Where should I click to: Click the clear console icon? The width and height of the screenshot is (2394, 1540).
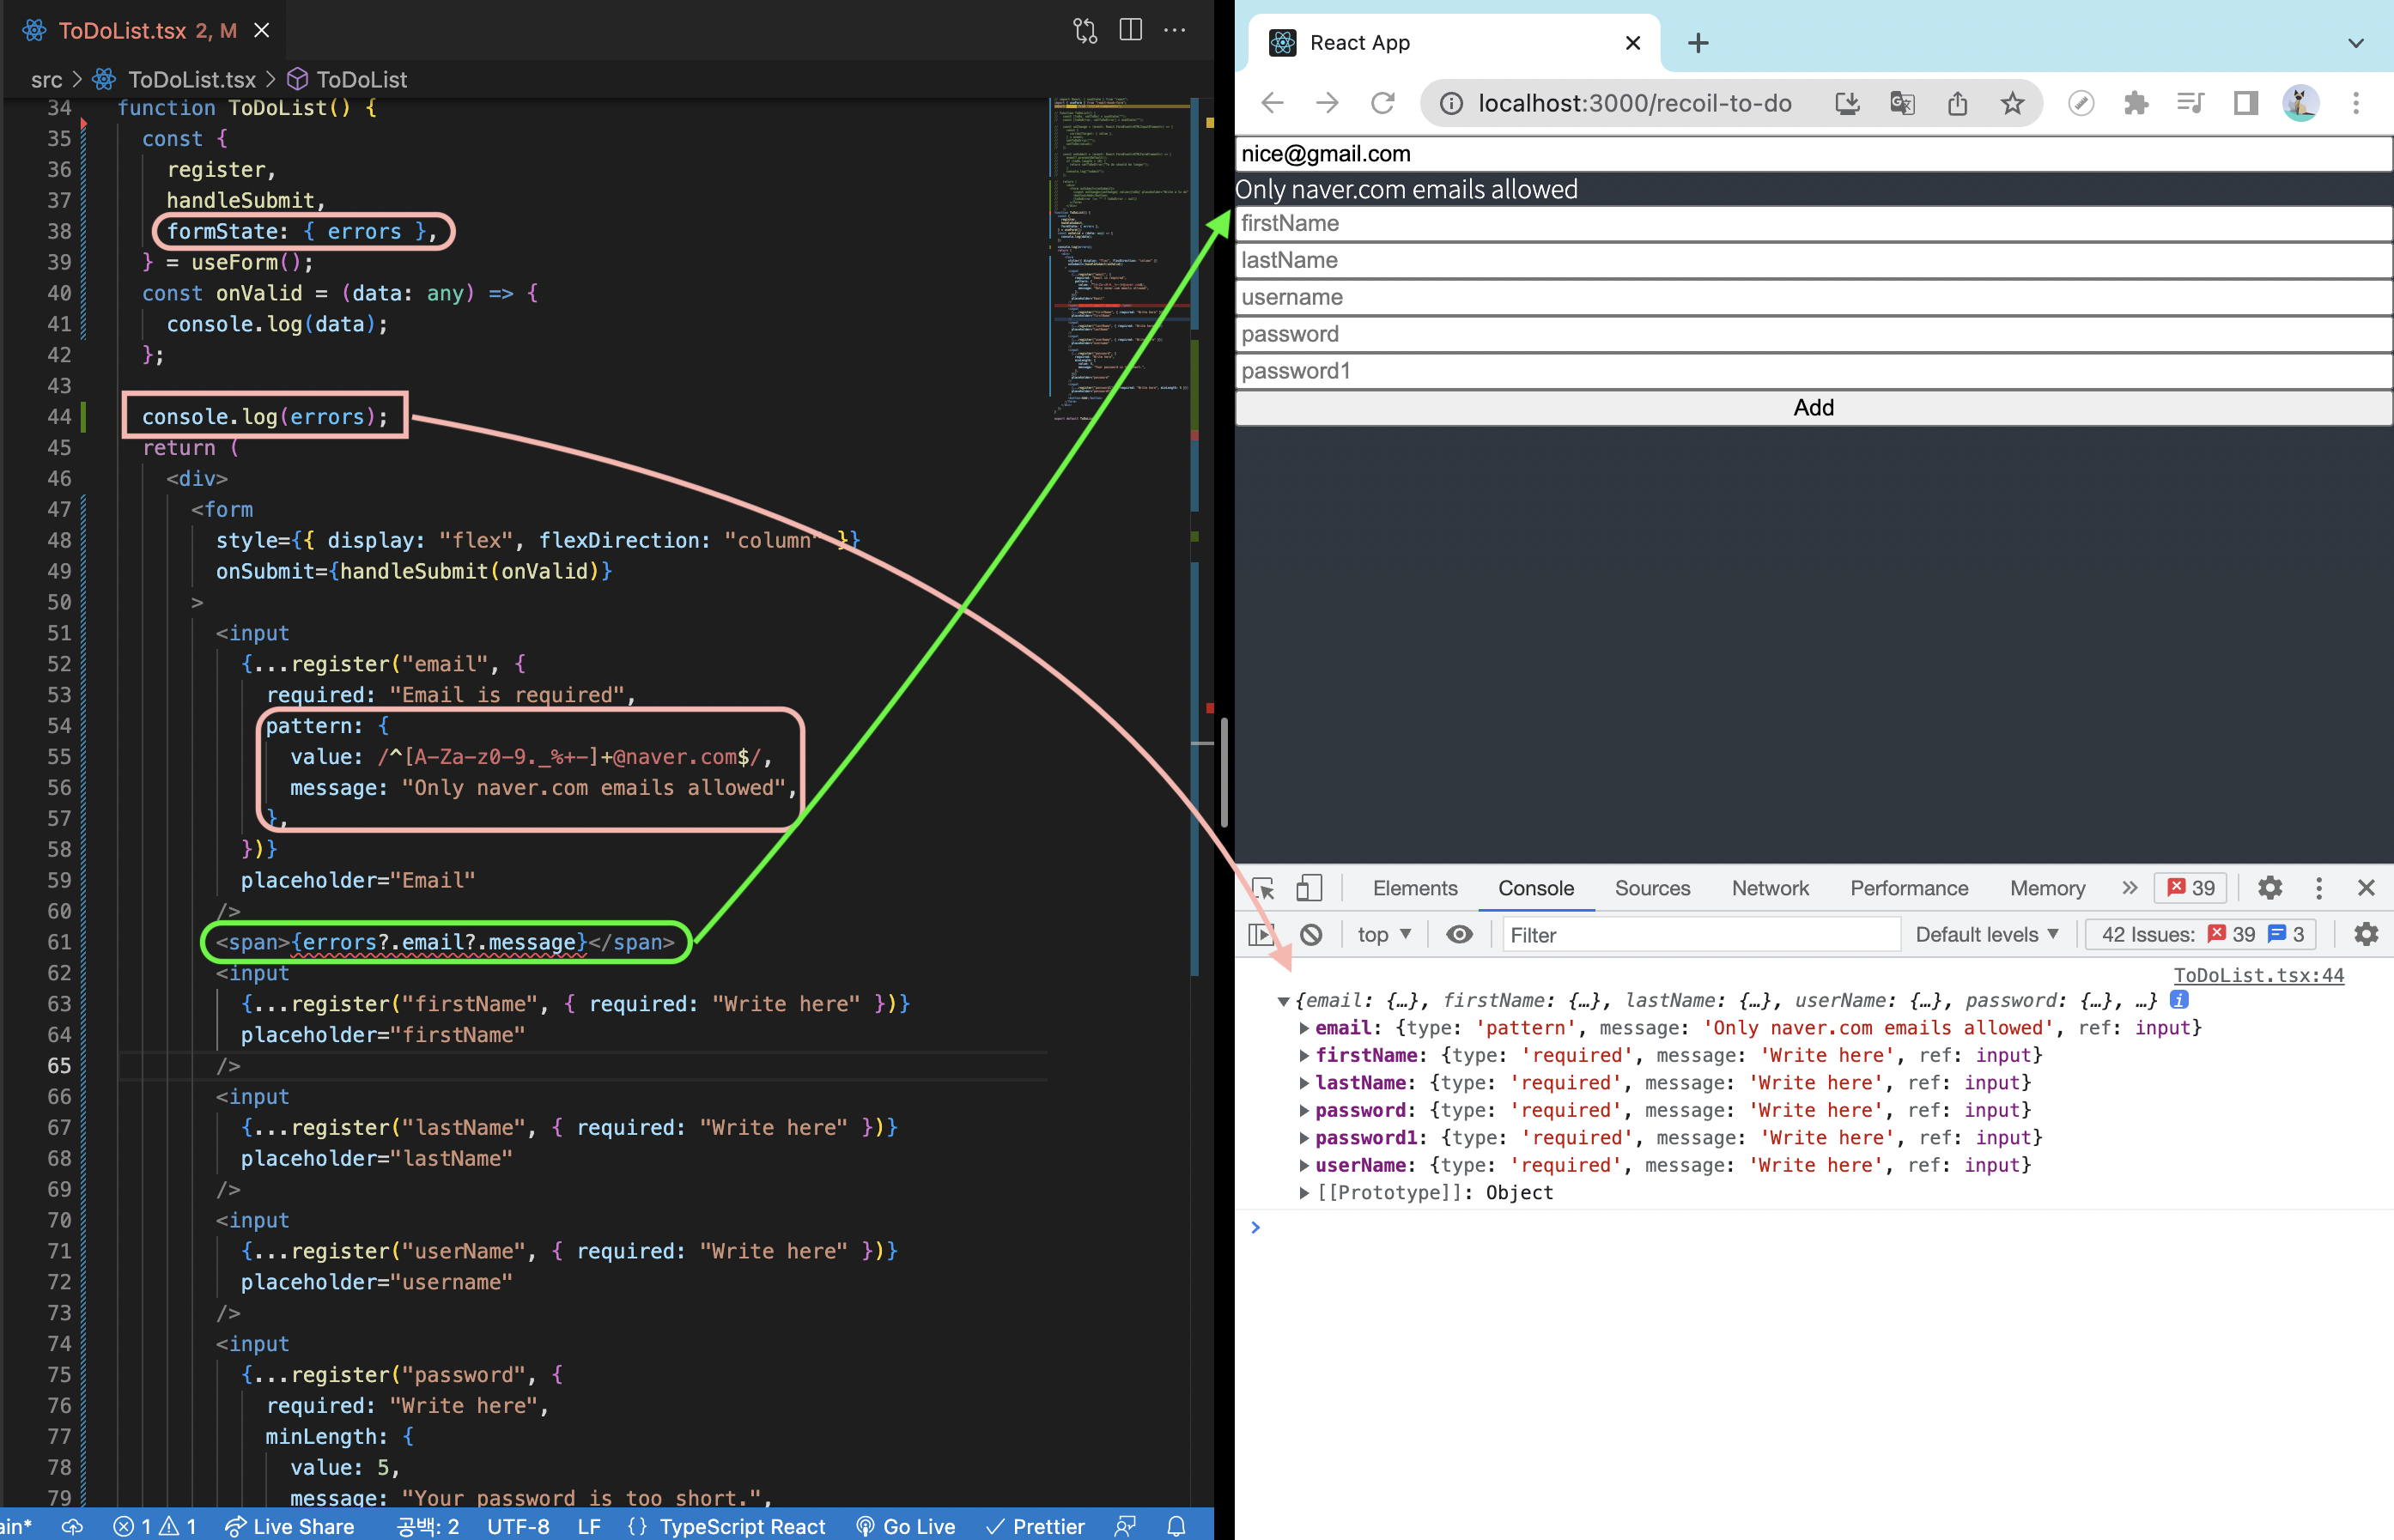tap(1311, 934)
